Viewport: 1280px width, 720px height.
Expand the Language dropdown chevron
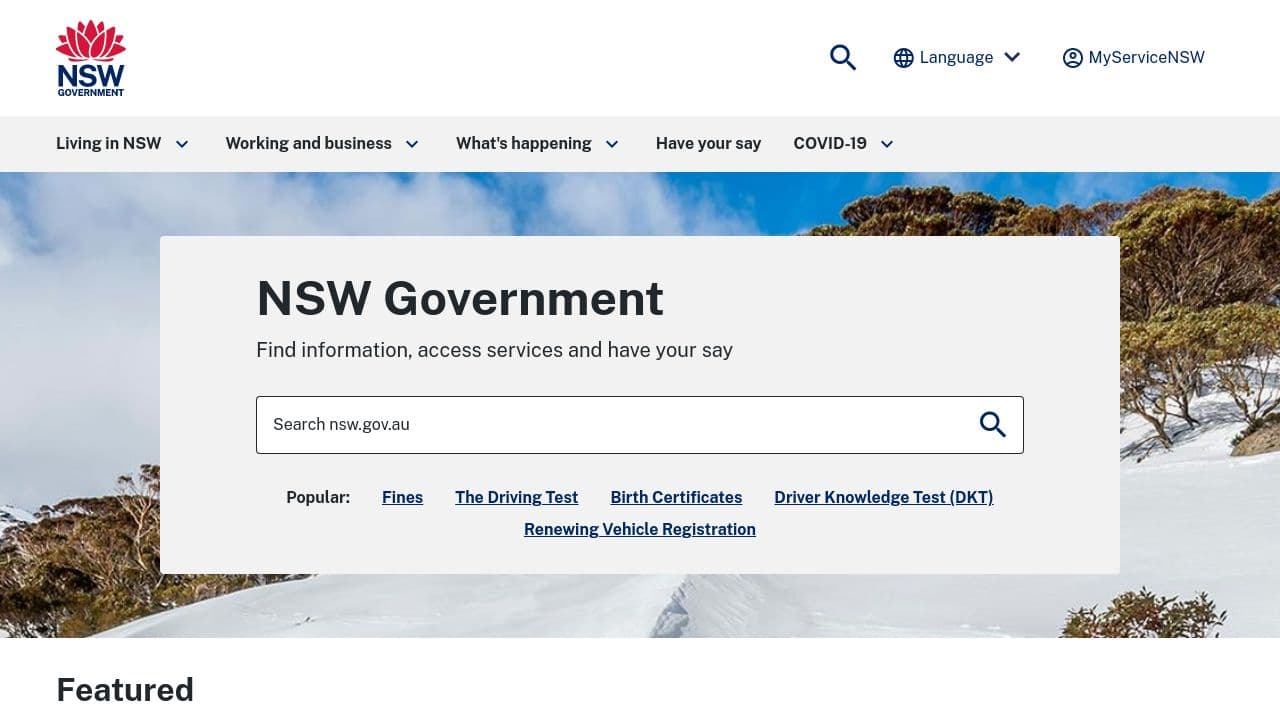click(1011, 57)
